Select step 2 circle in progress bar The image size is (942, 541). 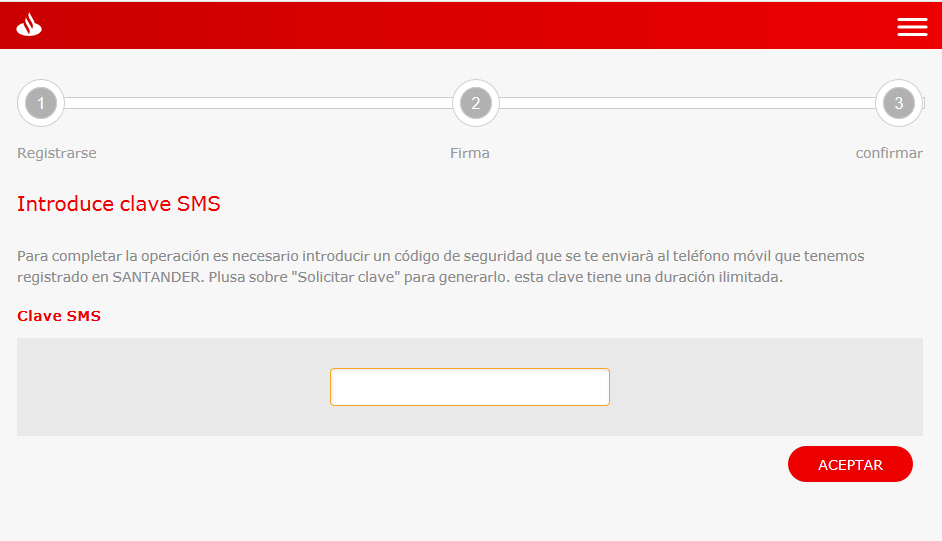click(476, 103)
